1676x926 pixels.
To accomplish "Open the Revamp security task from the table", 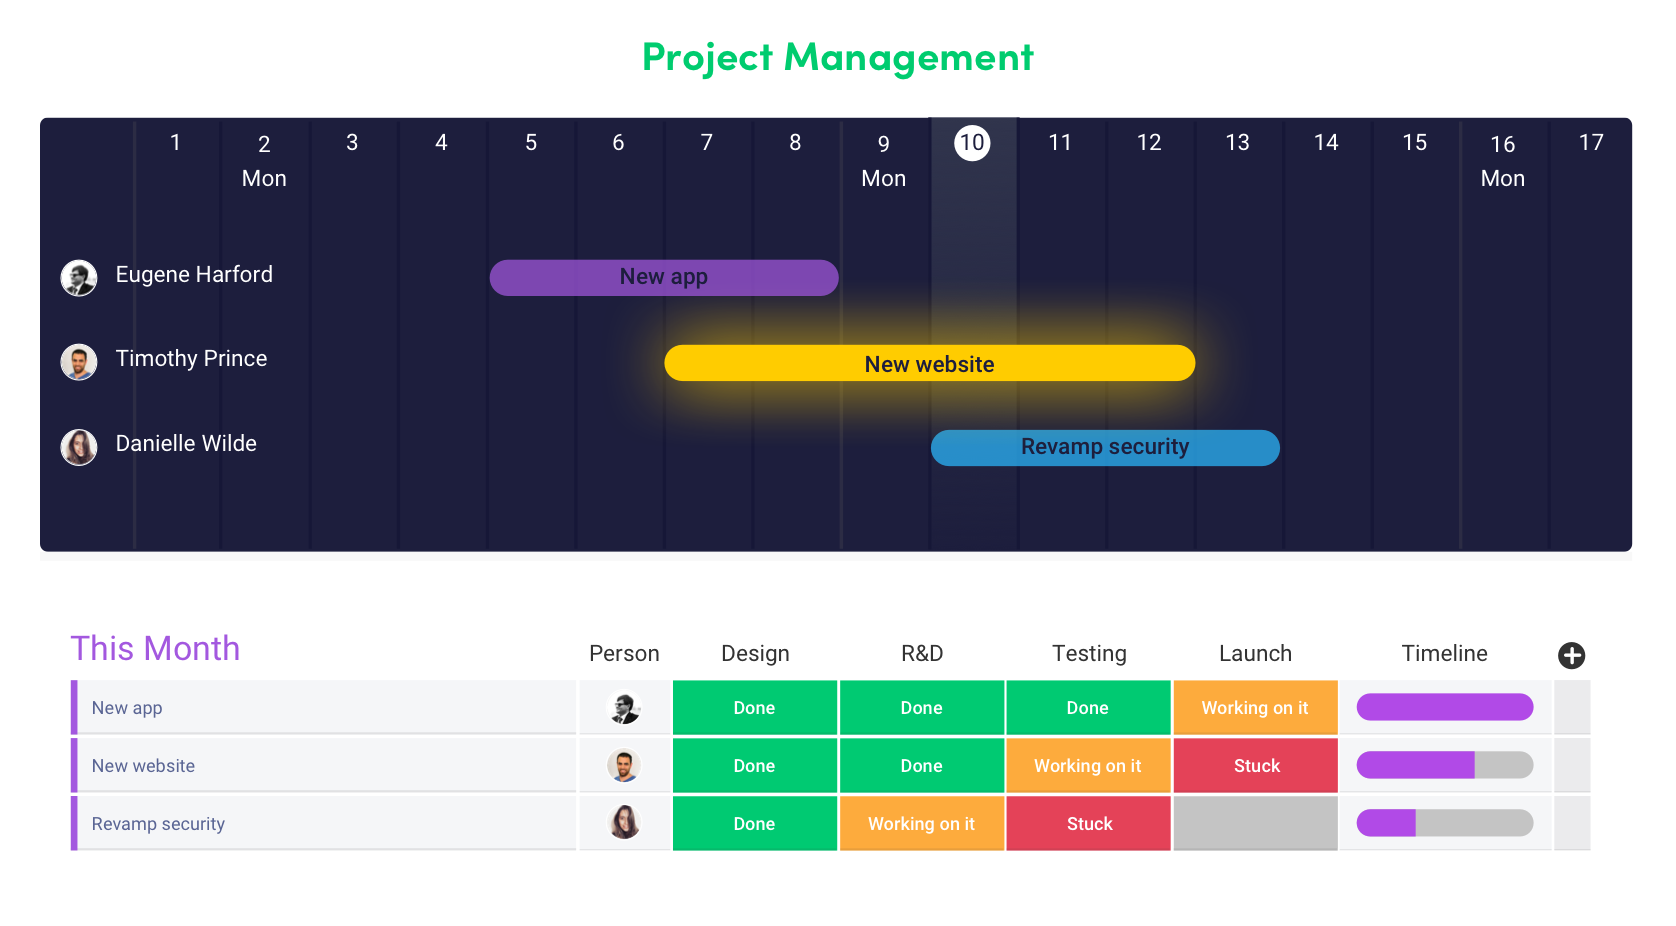I will tap(157, 823).
